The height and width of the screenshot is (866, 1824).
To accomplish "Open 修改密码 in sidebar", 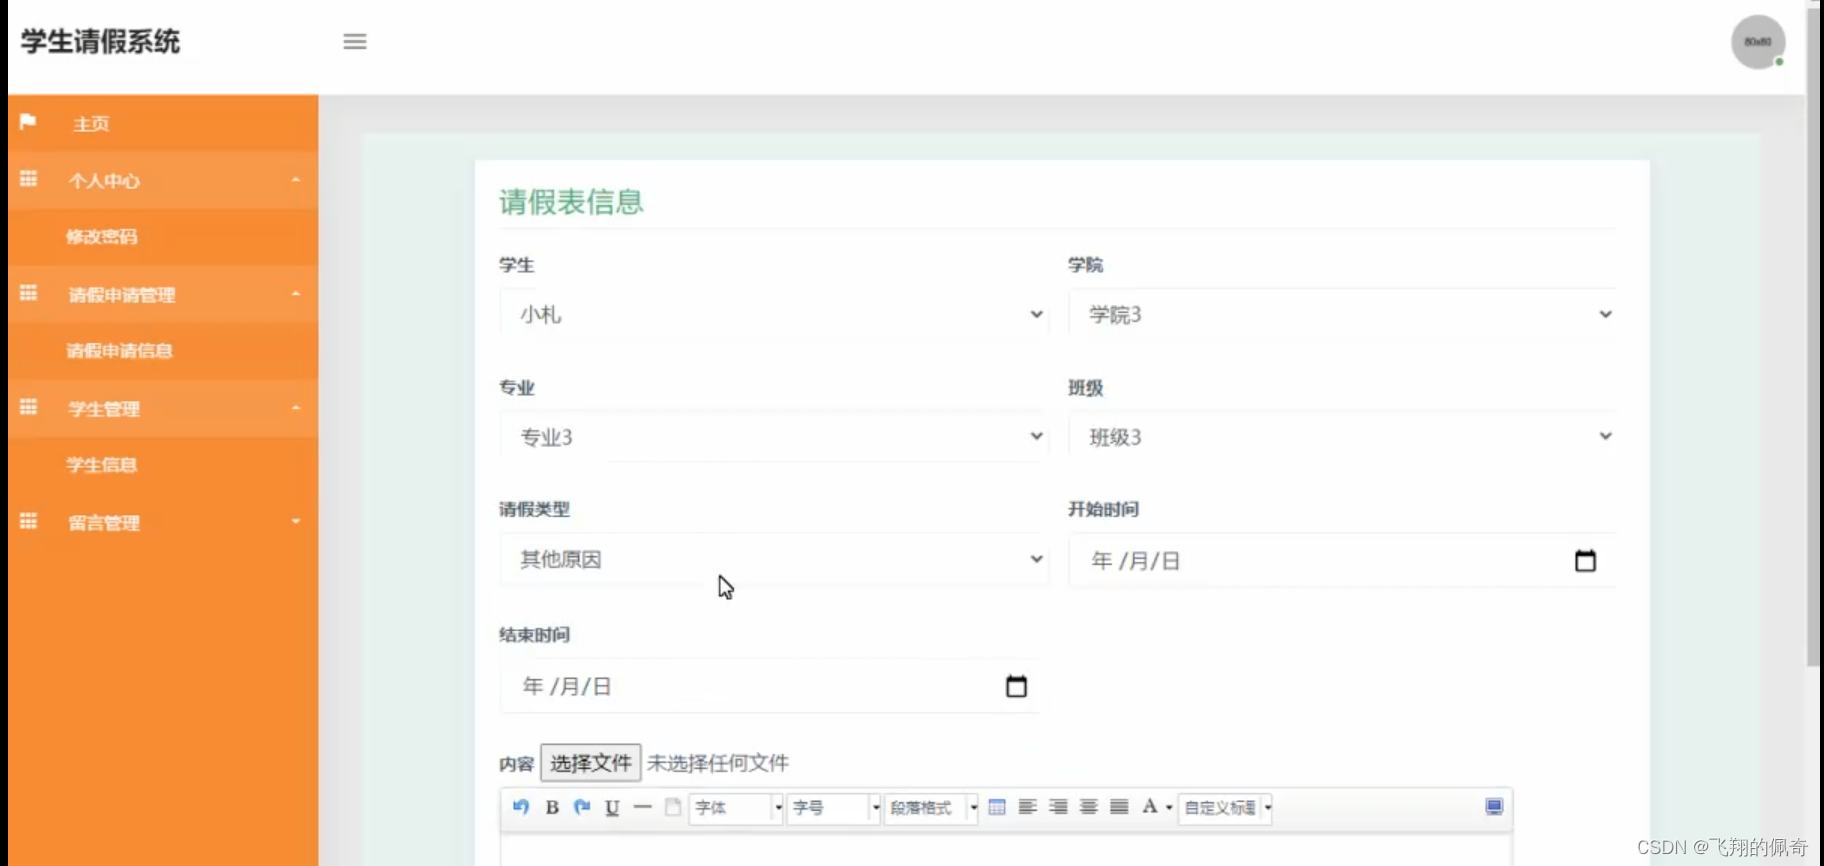I will click(x=102, y=237).
